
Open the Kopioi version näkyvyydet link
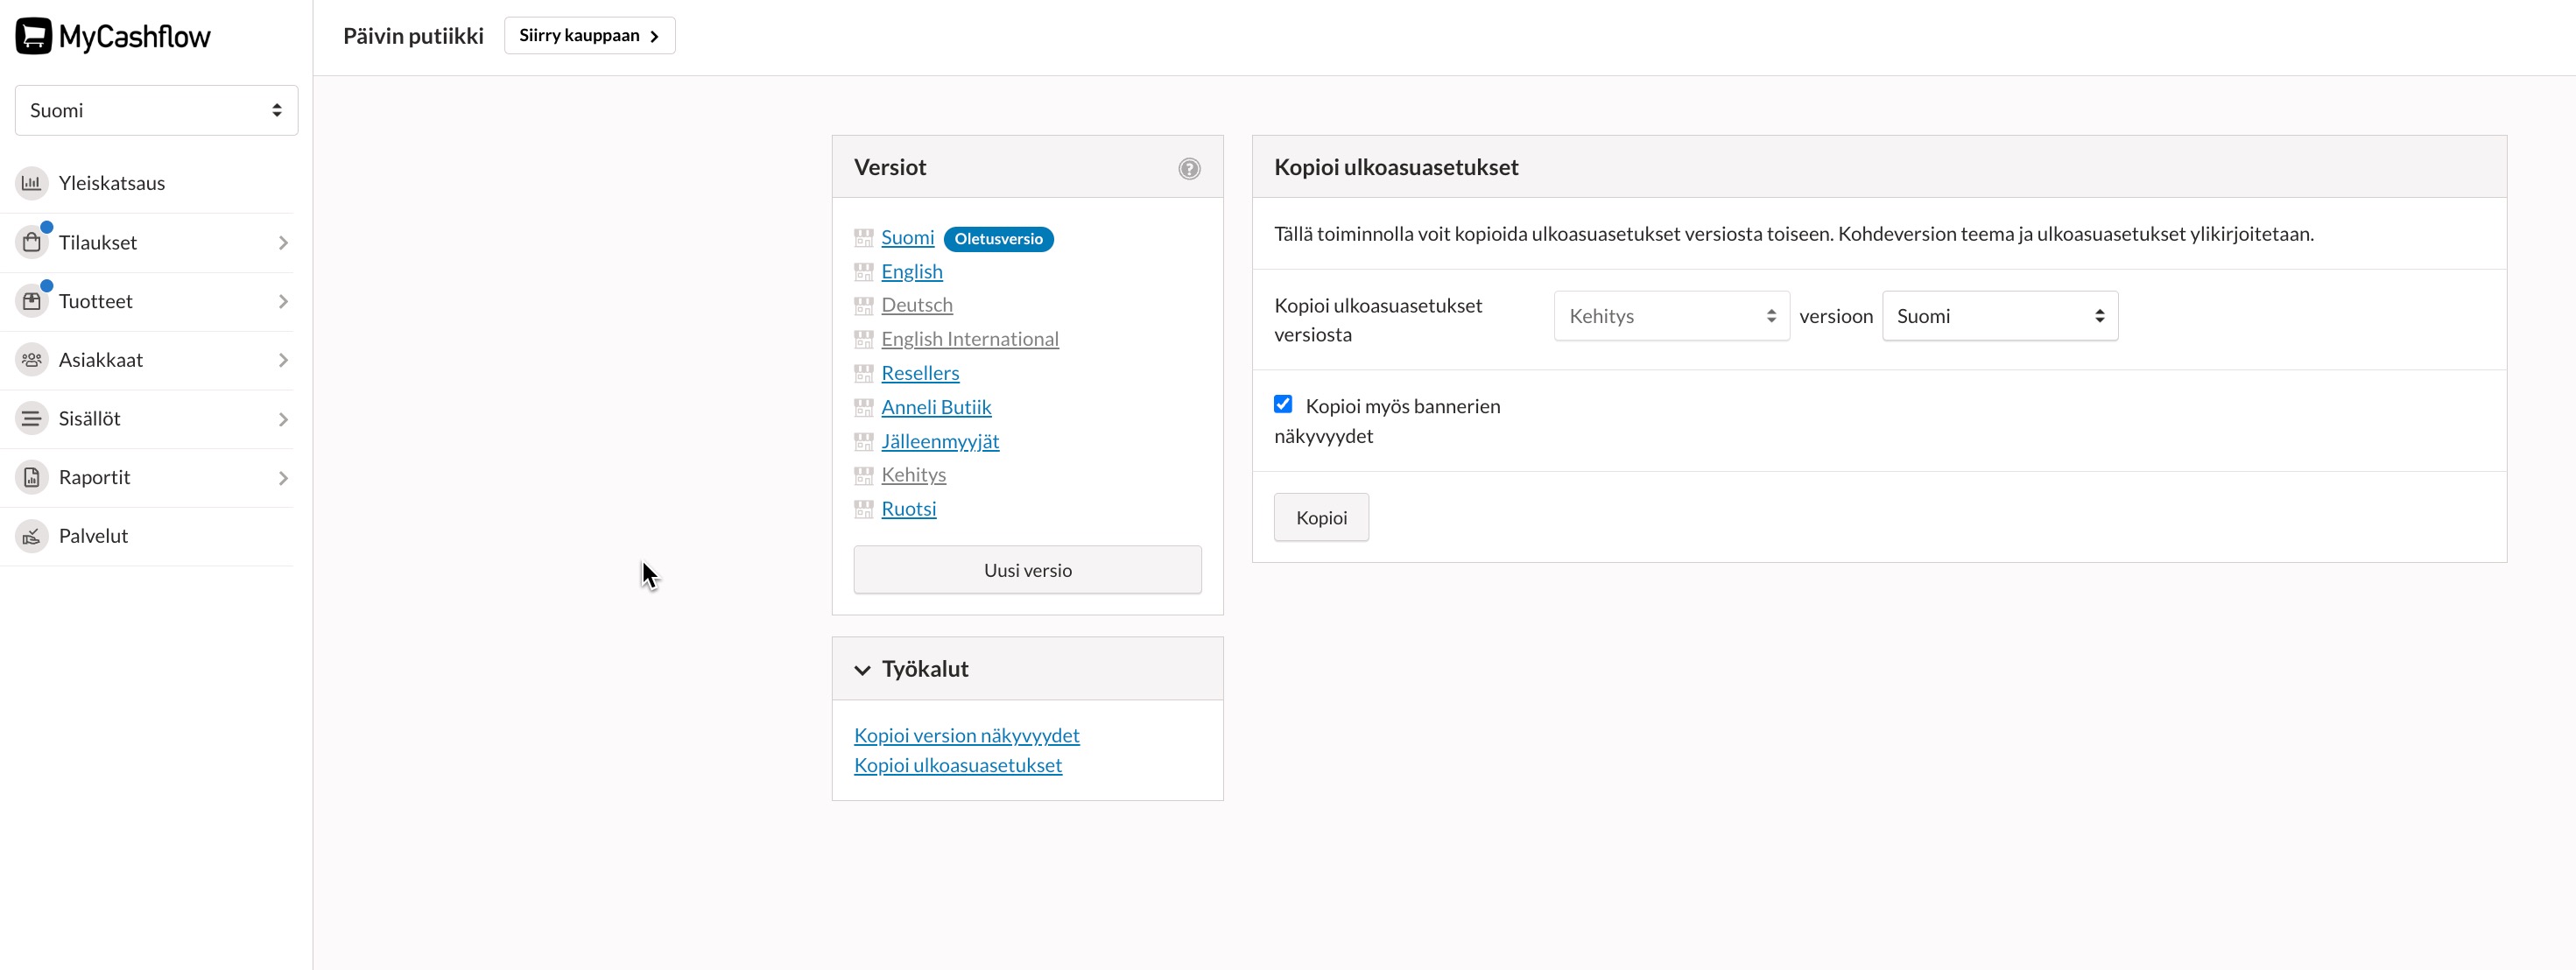tap(966, 735)
